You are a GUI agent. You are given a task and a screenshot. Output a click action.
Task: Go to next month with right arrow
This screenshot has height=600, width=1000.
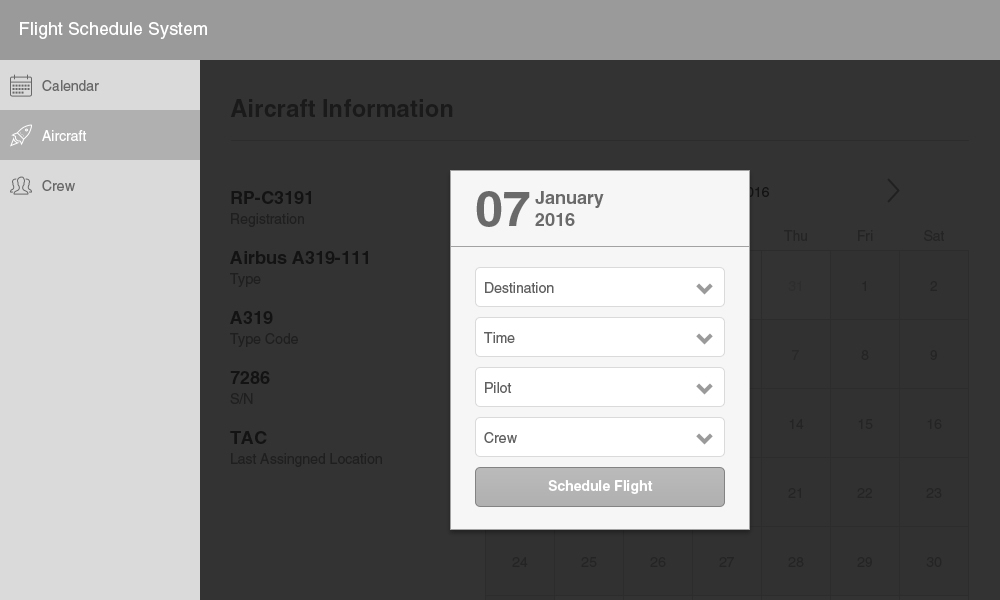(x=893, y=191)
